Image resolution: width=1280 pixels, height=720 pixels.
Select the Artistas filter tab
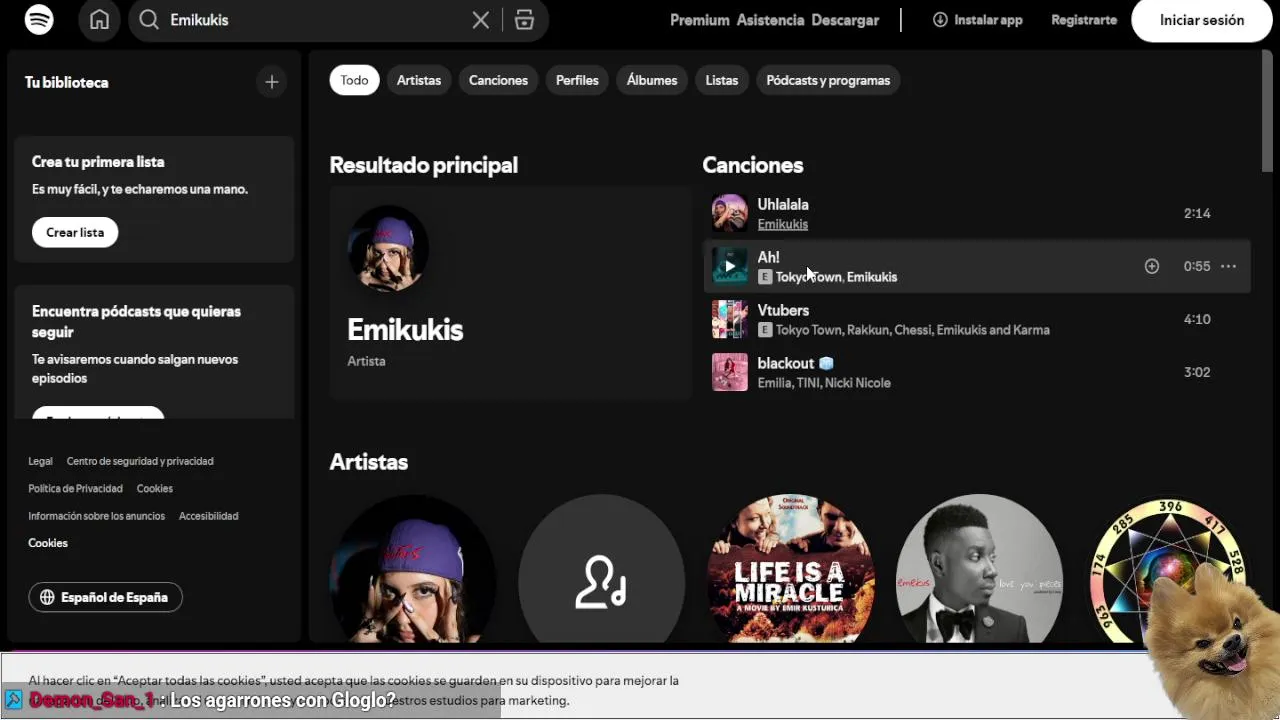tap(419, 80)
